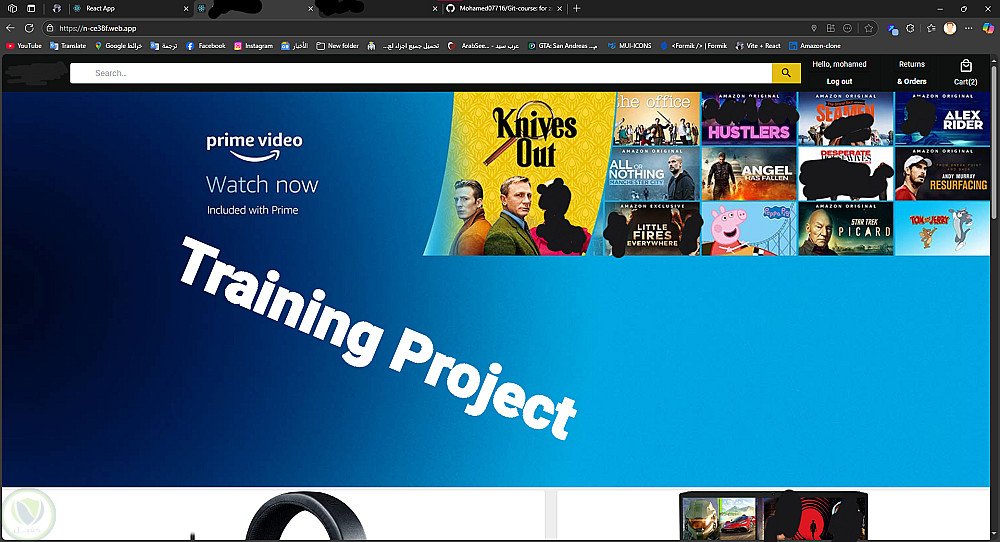Select the Office show thumbnail
The height and width of the screenshot is (542, 1000).
pos(656,119)
